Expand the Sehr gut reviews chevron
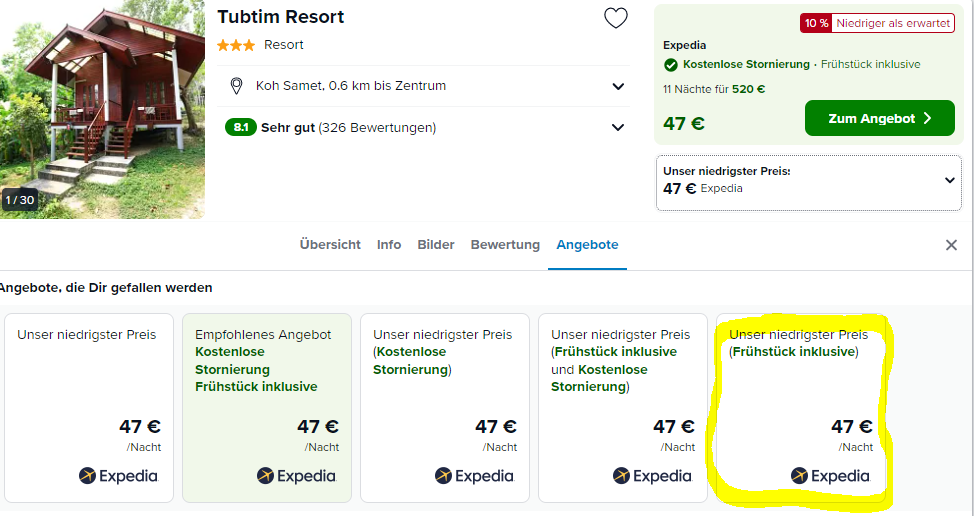 tap(618, 127)
